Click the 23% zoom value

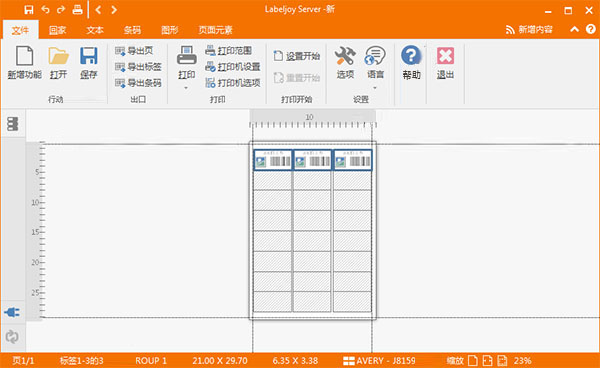(523, 361)
